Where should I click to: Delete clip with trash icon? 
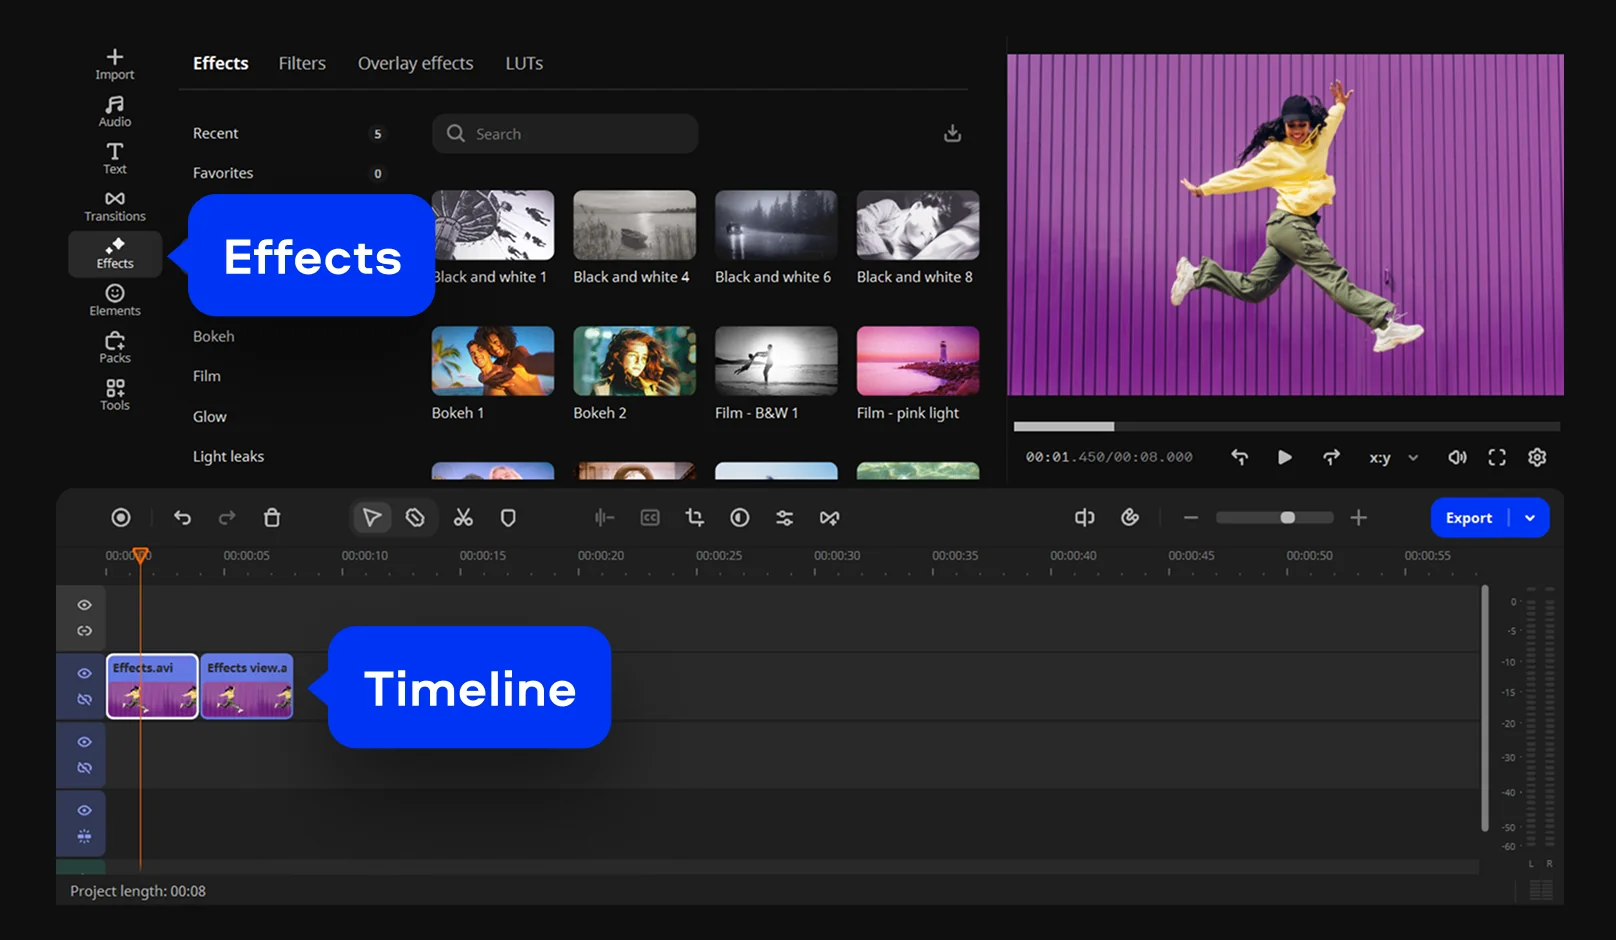pos(272,517)
